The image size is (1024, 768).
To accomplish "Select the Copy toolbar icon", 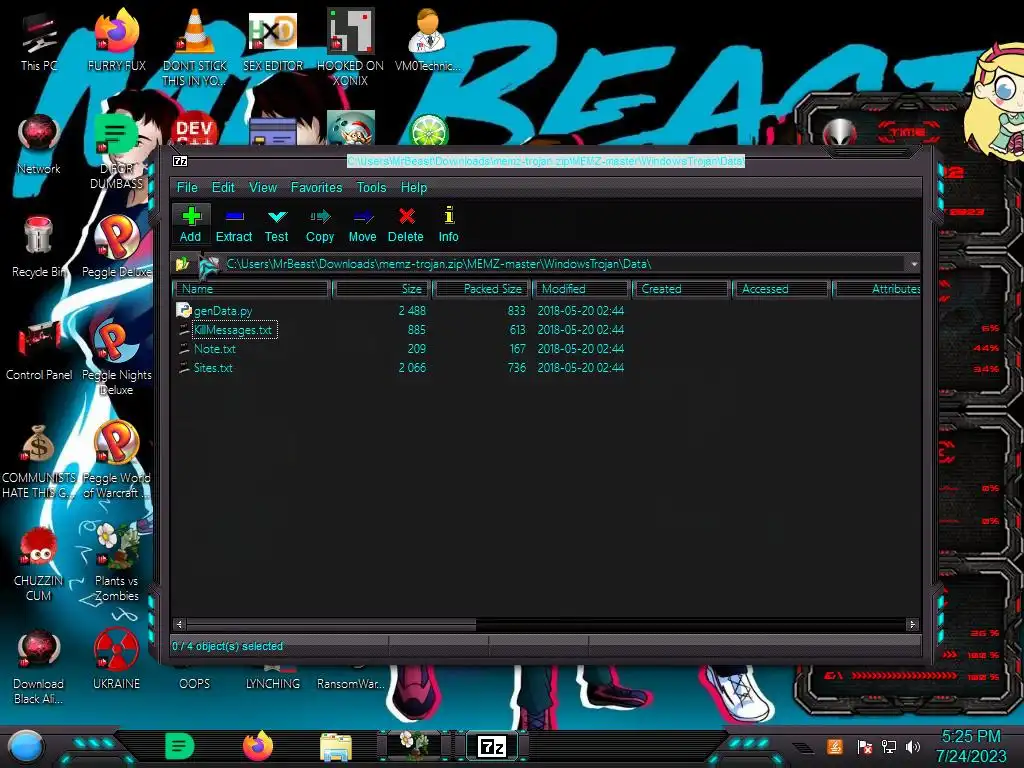I will tap(320, 224).
